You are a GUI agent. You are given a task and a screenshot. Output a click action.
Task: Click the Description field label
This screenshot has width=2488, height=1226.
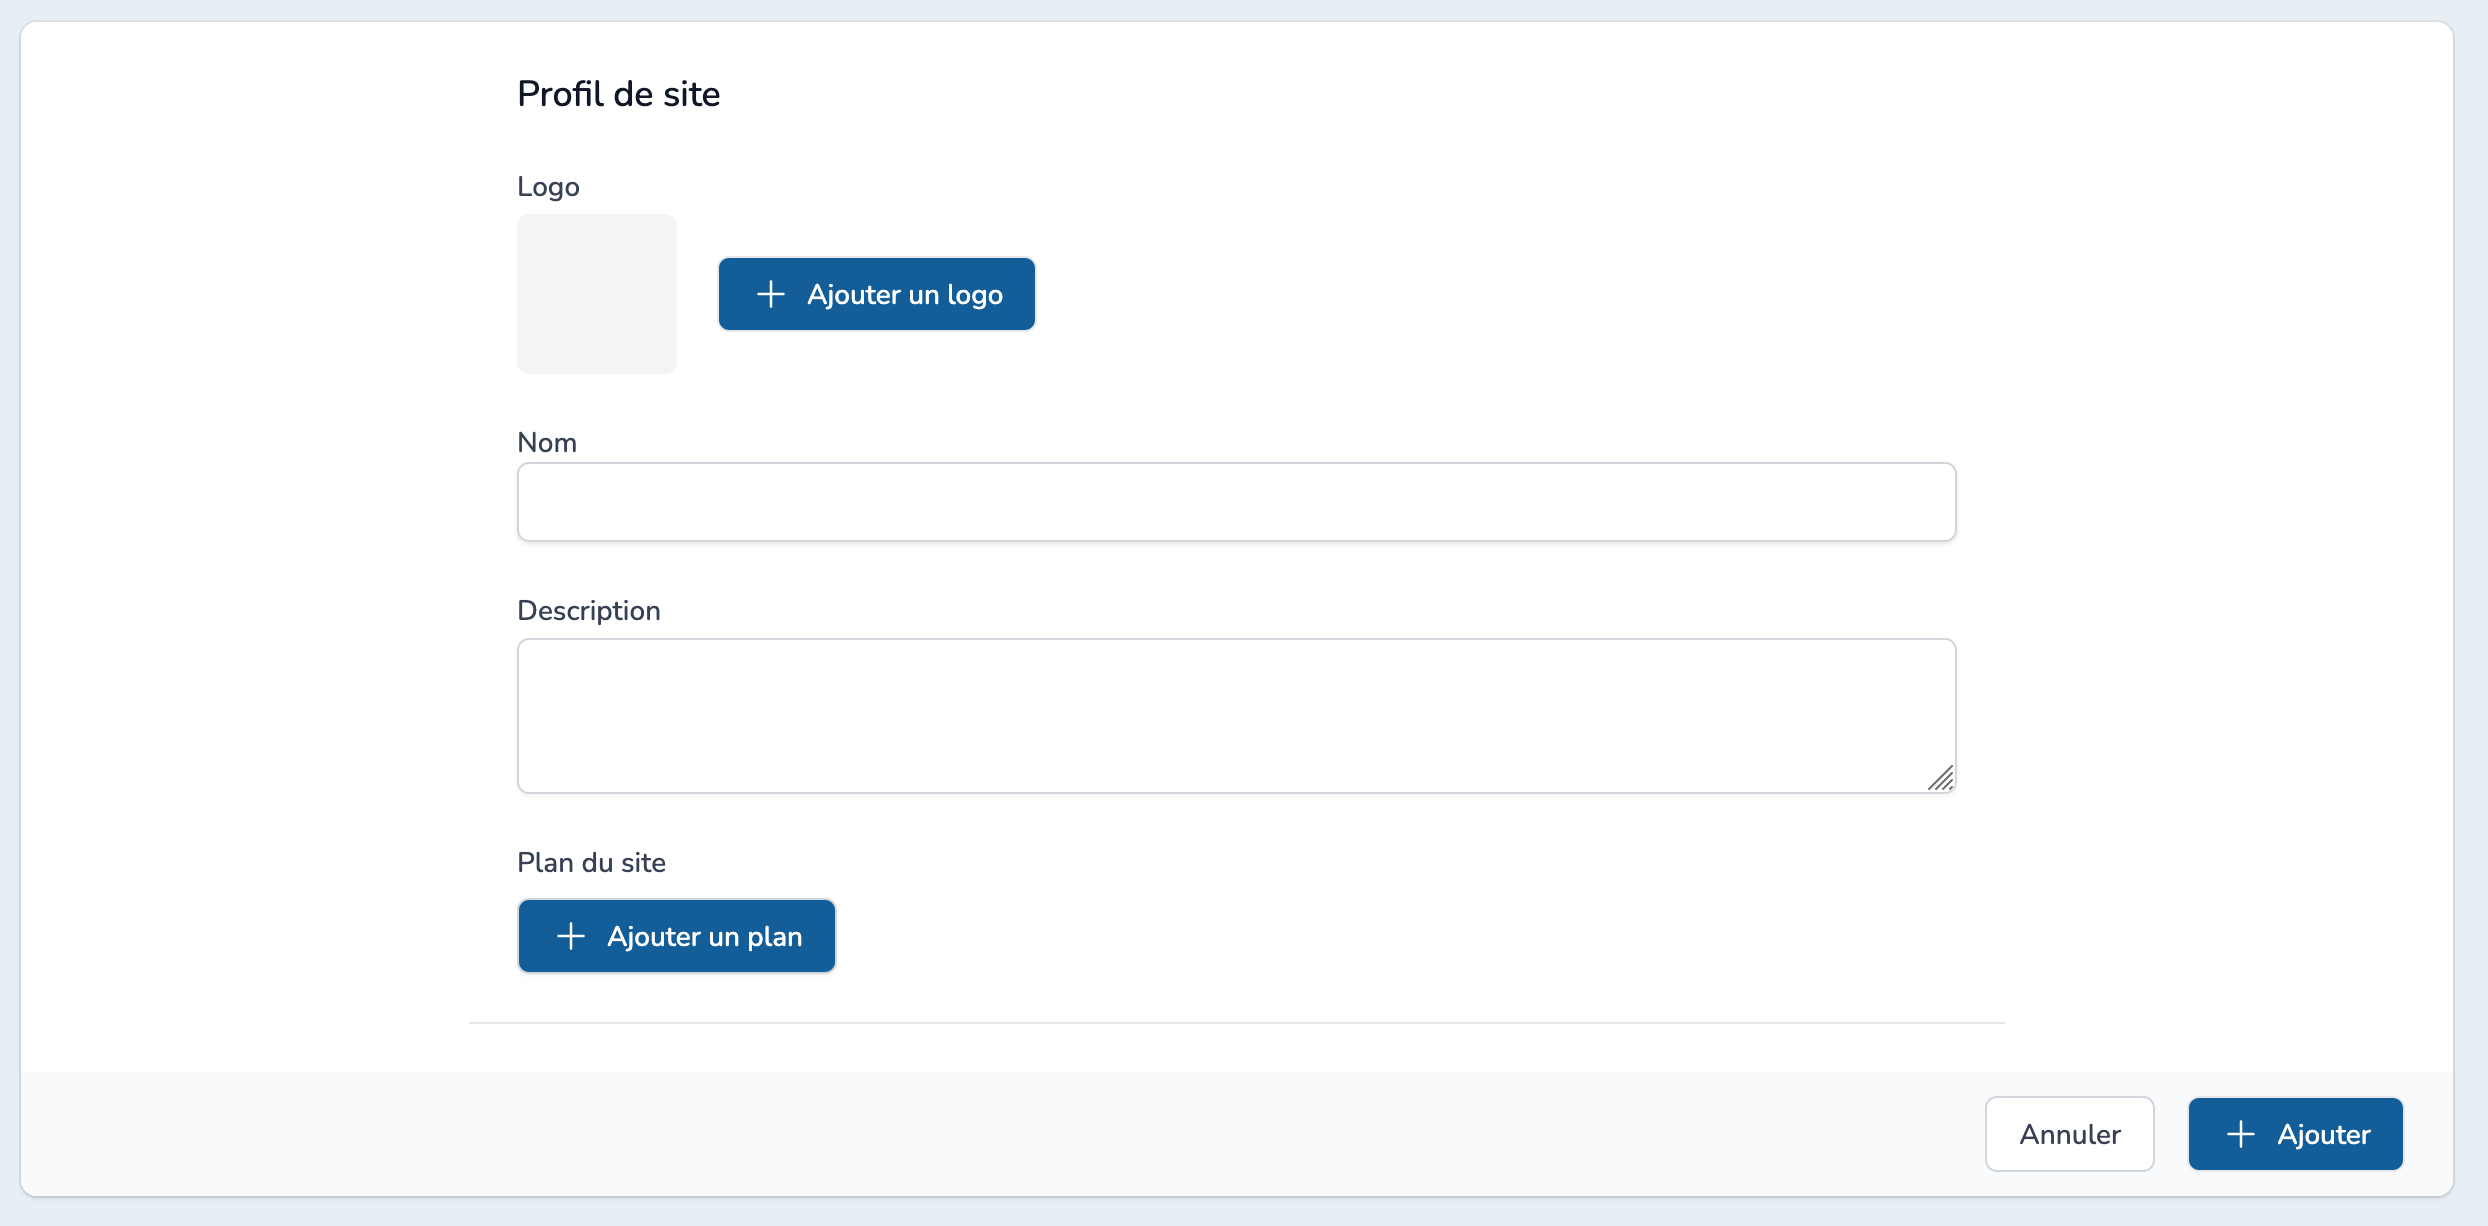click(x=589, y=610)
